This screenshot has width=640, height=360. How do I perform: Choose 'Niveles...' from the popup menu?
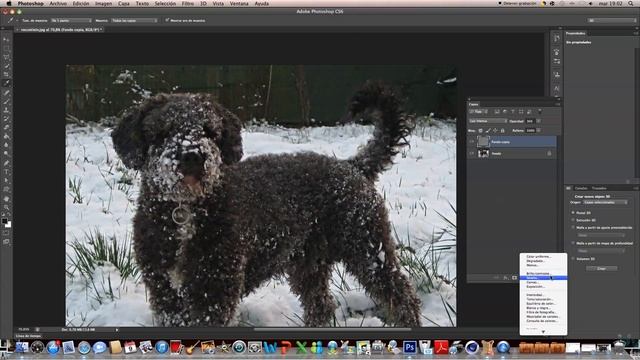(x=543, y=278)
